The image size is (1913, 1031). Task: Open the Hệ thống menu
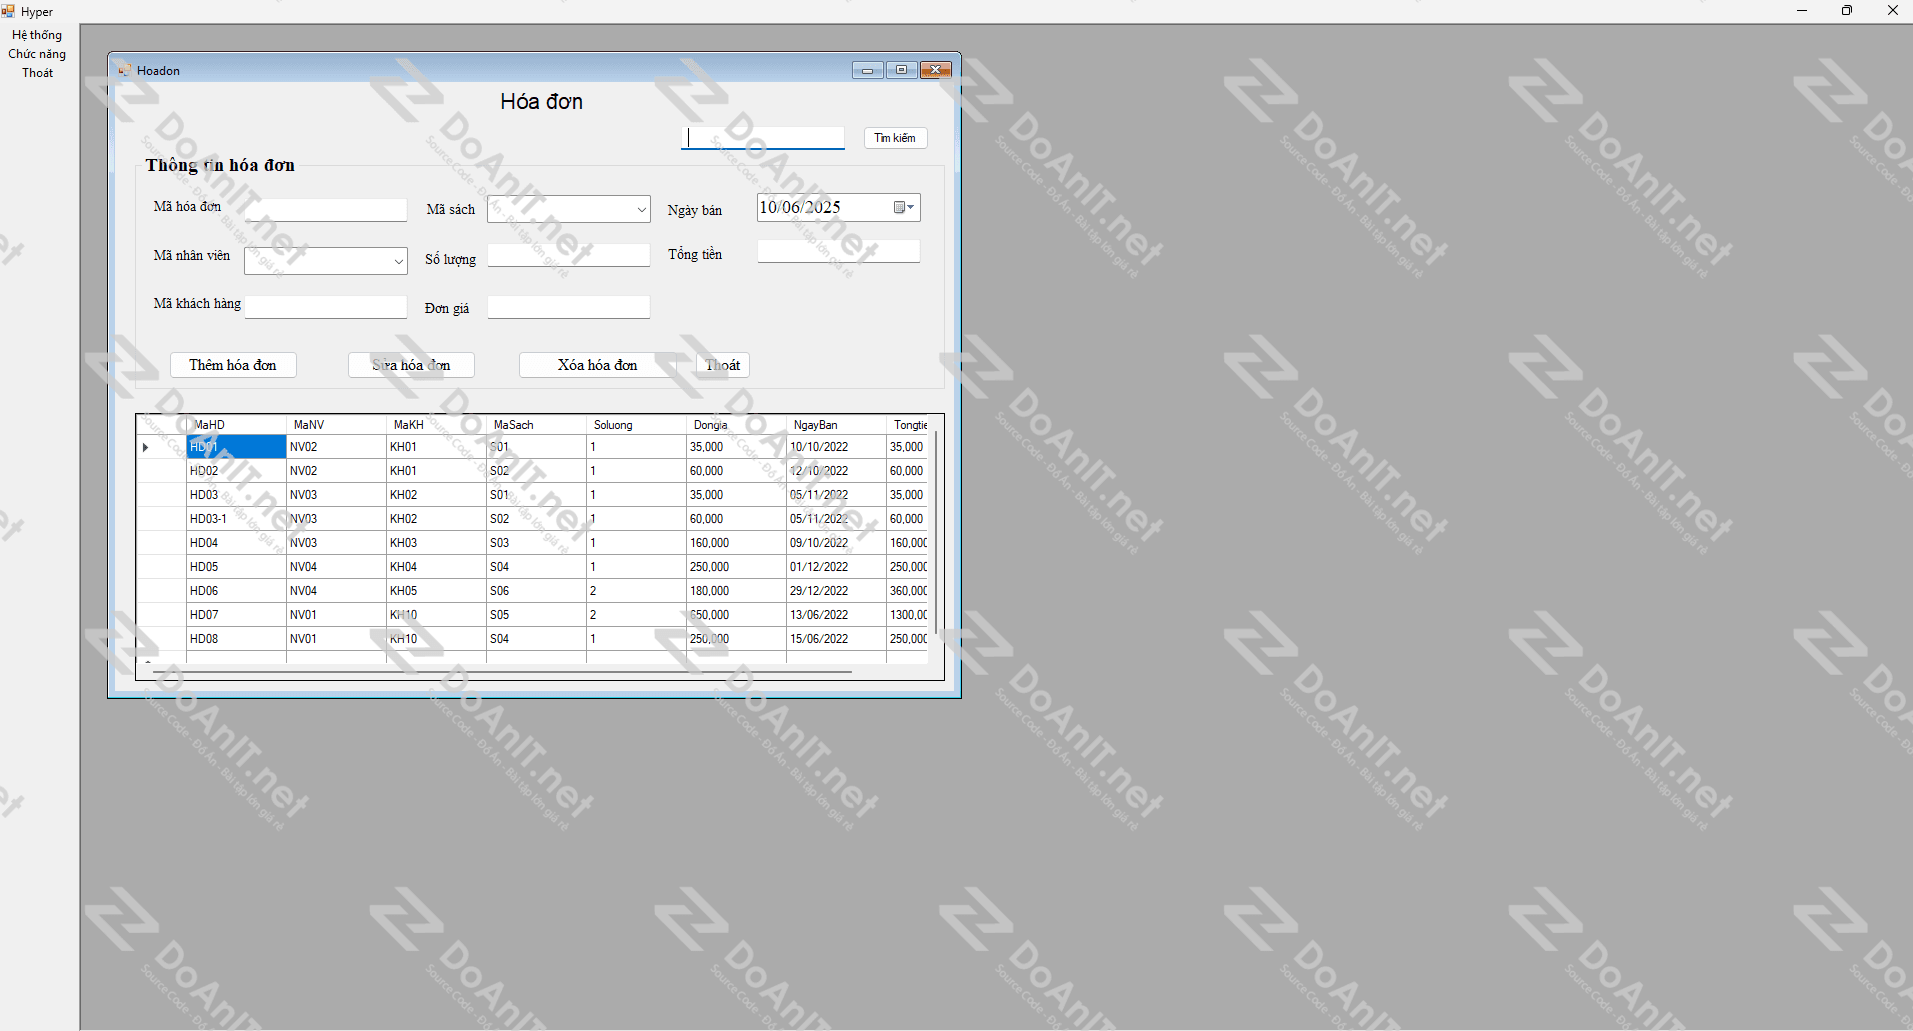click(x=37, y=35)
